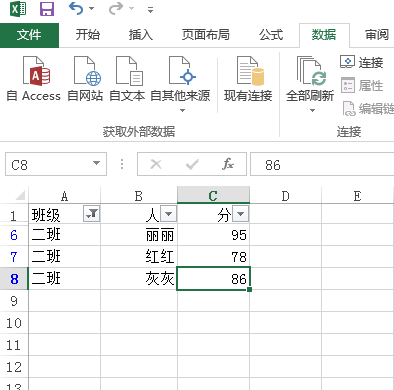
Task: Open the undo history dropdown arrow
Action: coord(92,9)
